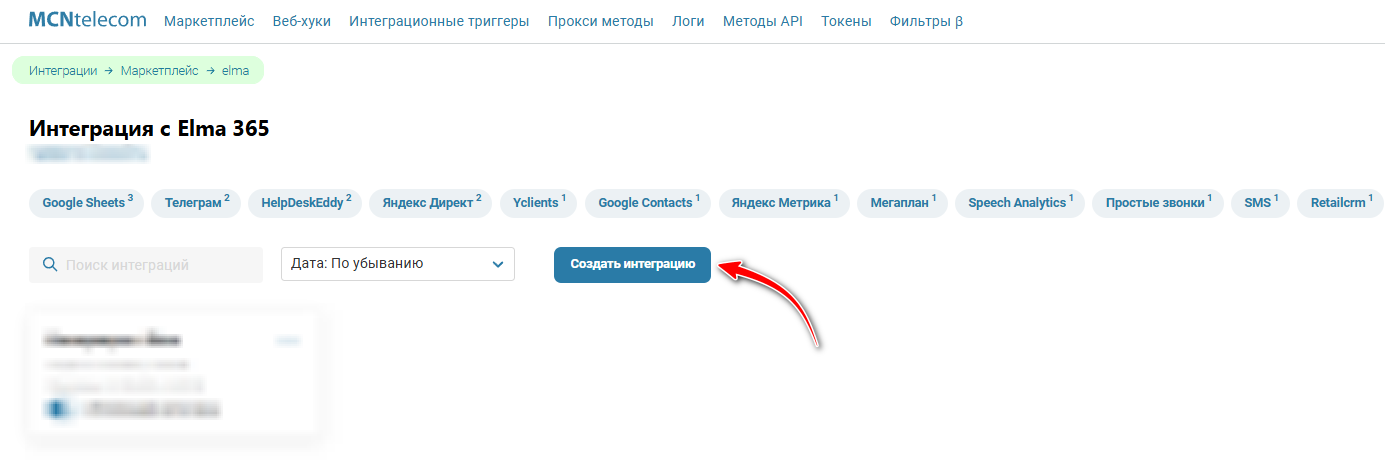Open the Токены page
This screenshot has width=1385, height=472.
point(846,21)
